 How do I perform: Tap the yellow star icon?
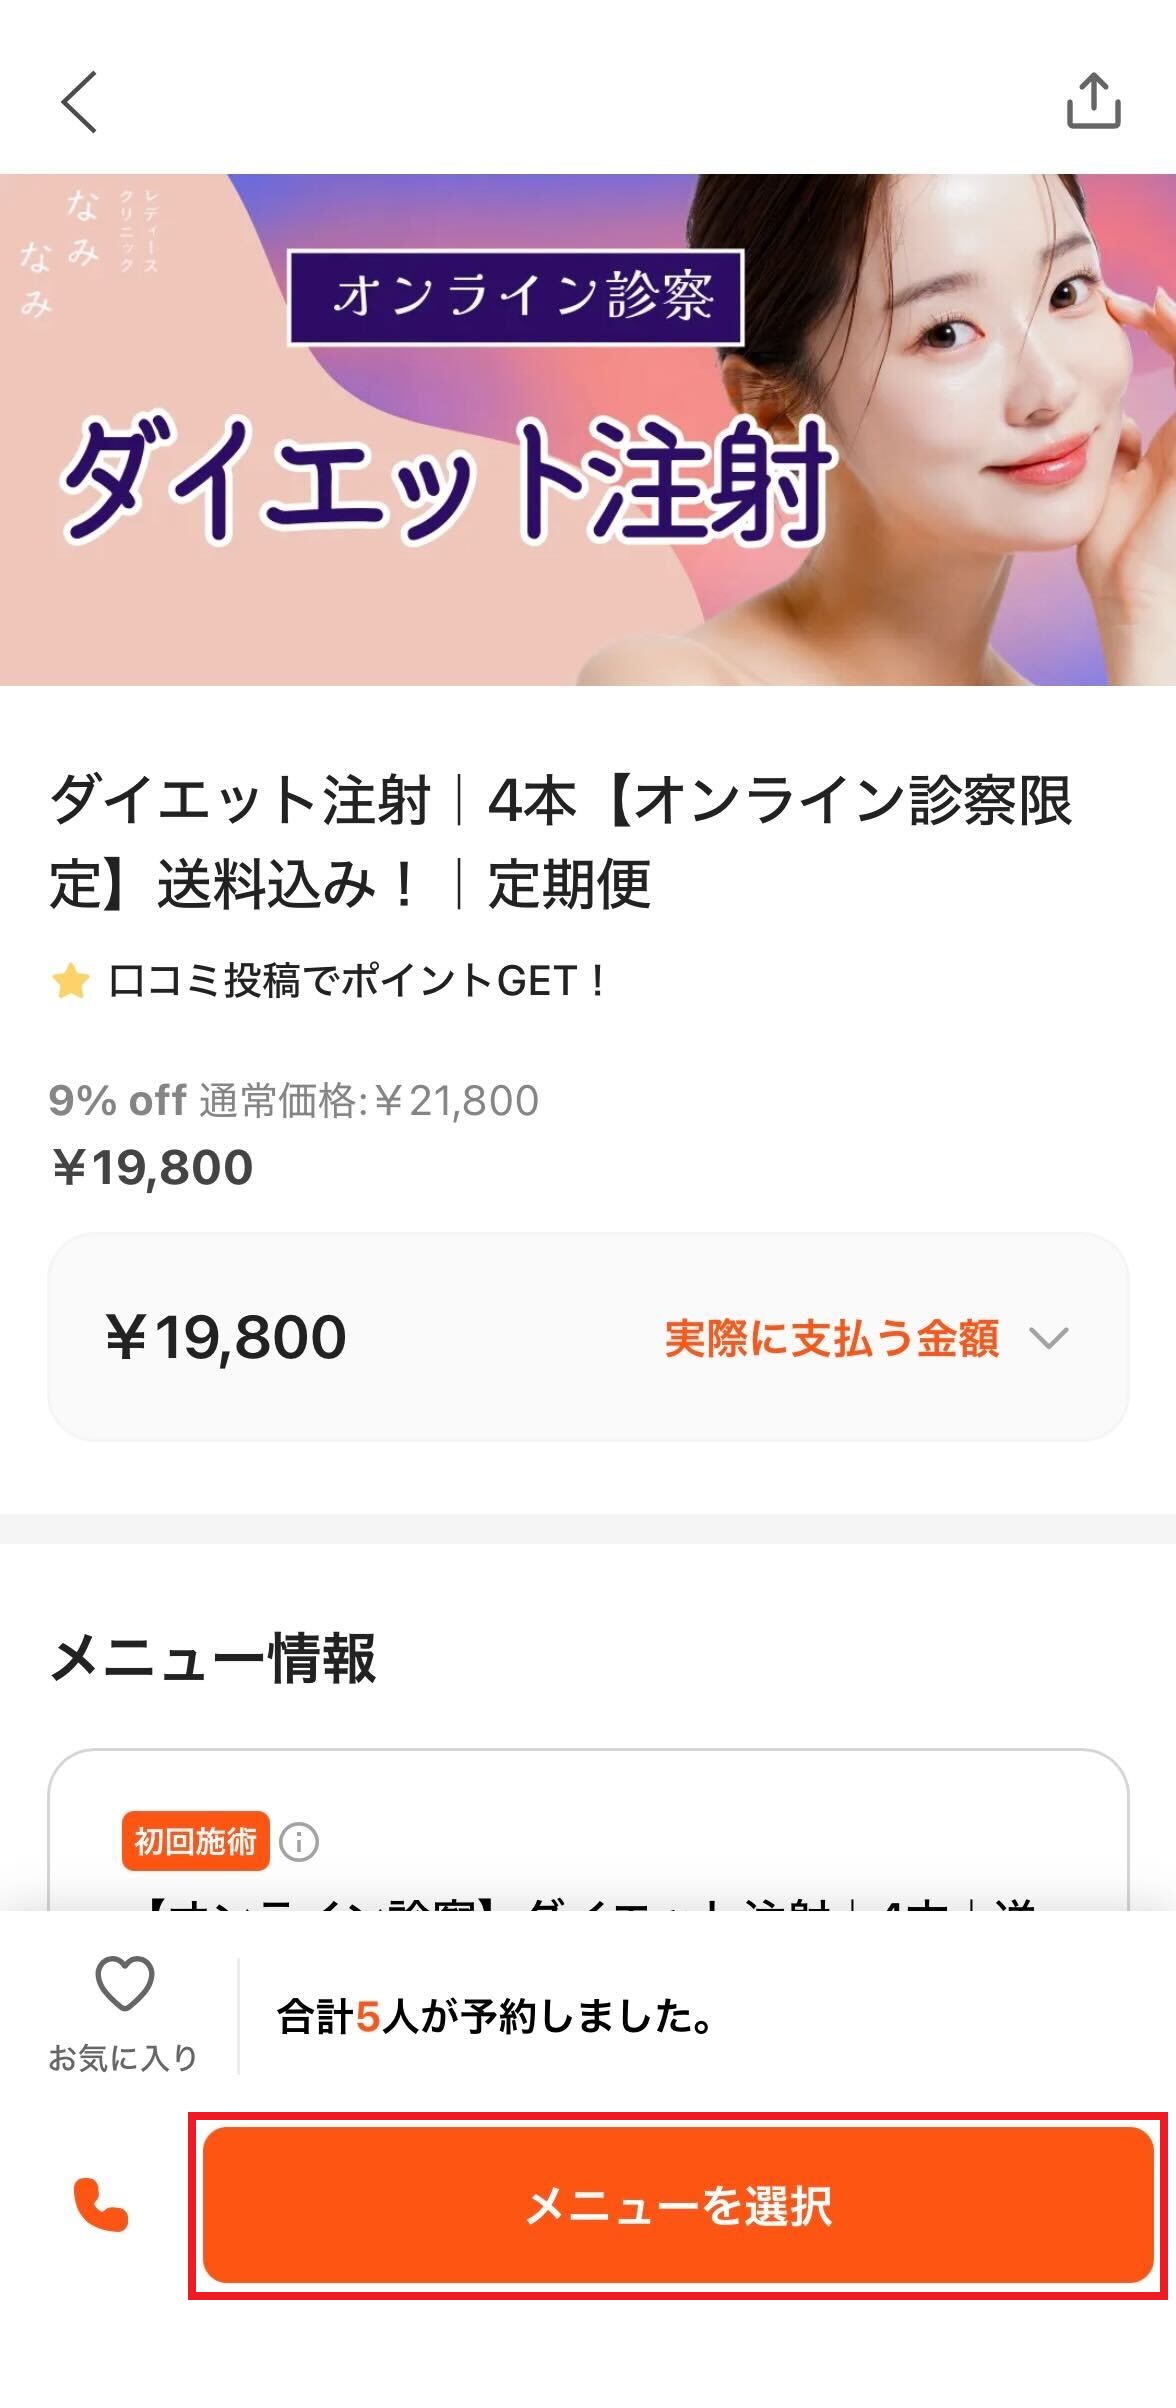point(71,982)
